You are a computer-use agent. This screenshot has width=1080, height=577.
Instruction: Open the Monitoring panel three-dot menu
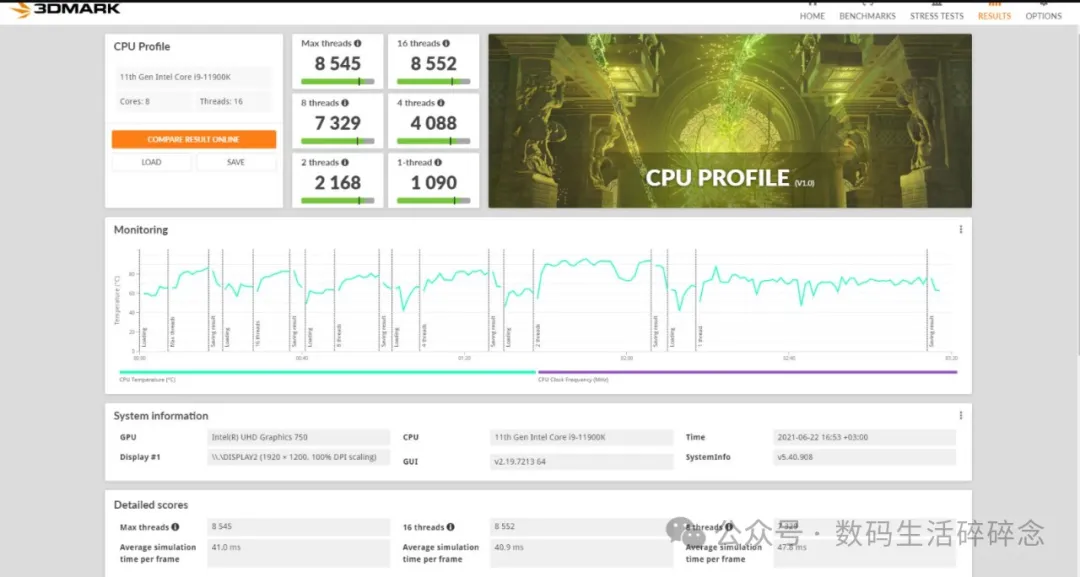click(x=960, y=230)
